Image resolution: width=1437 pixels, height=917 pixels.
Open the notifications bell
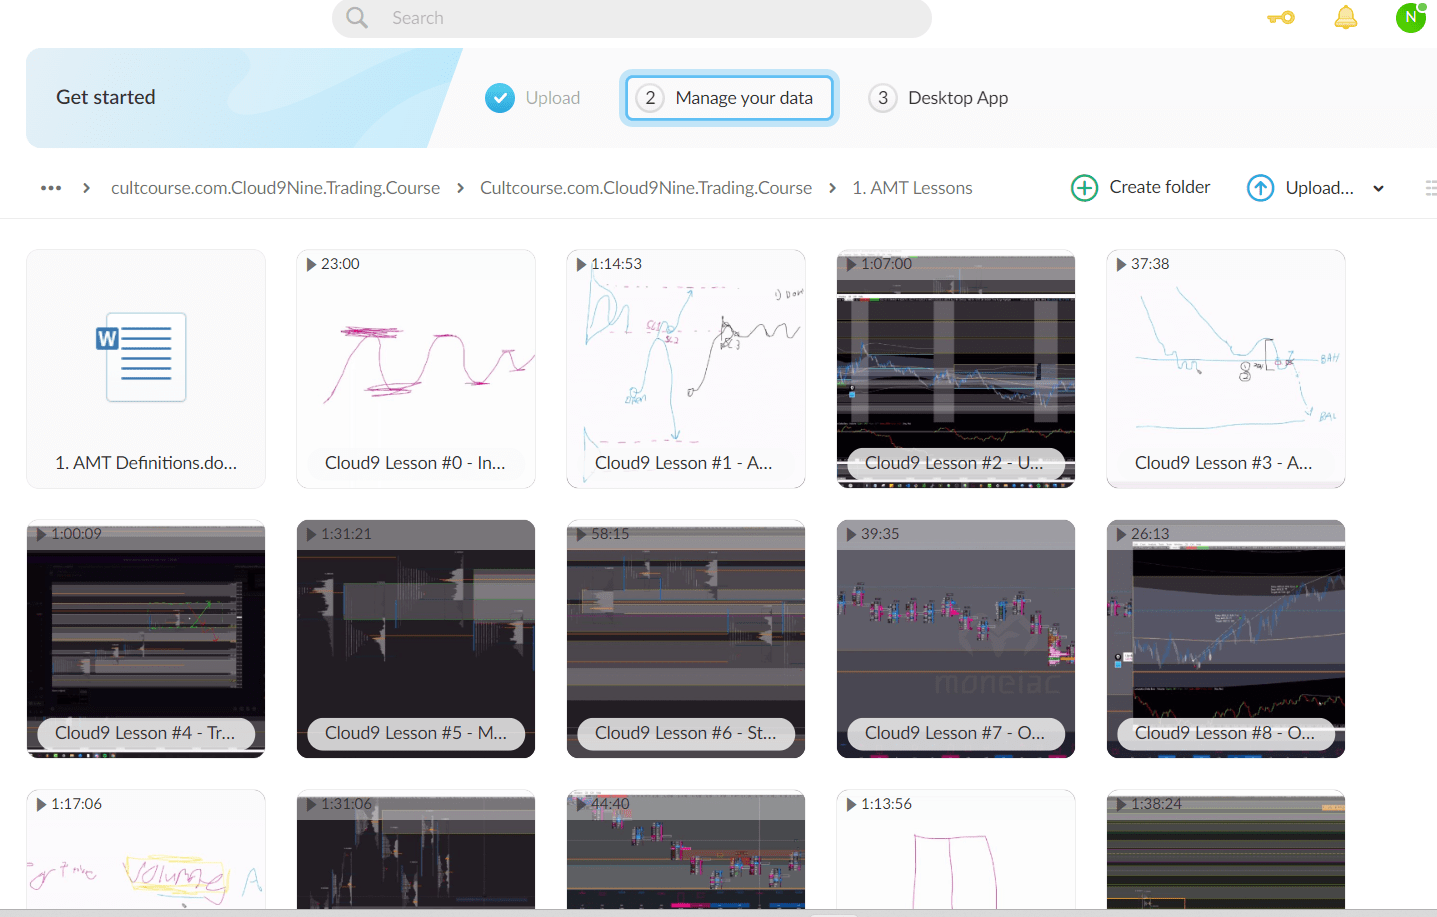point(1346,17)
